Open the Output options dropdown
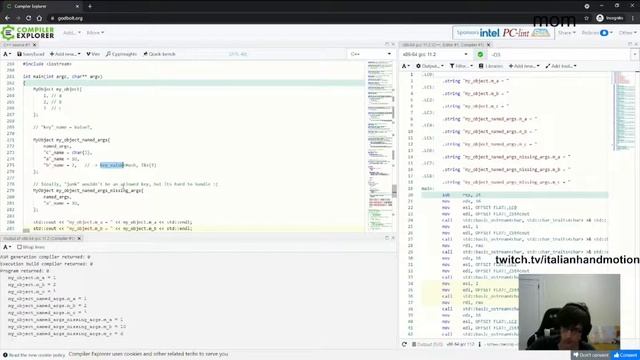This screenshot has width=640, height=360. coord(430,66)
